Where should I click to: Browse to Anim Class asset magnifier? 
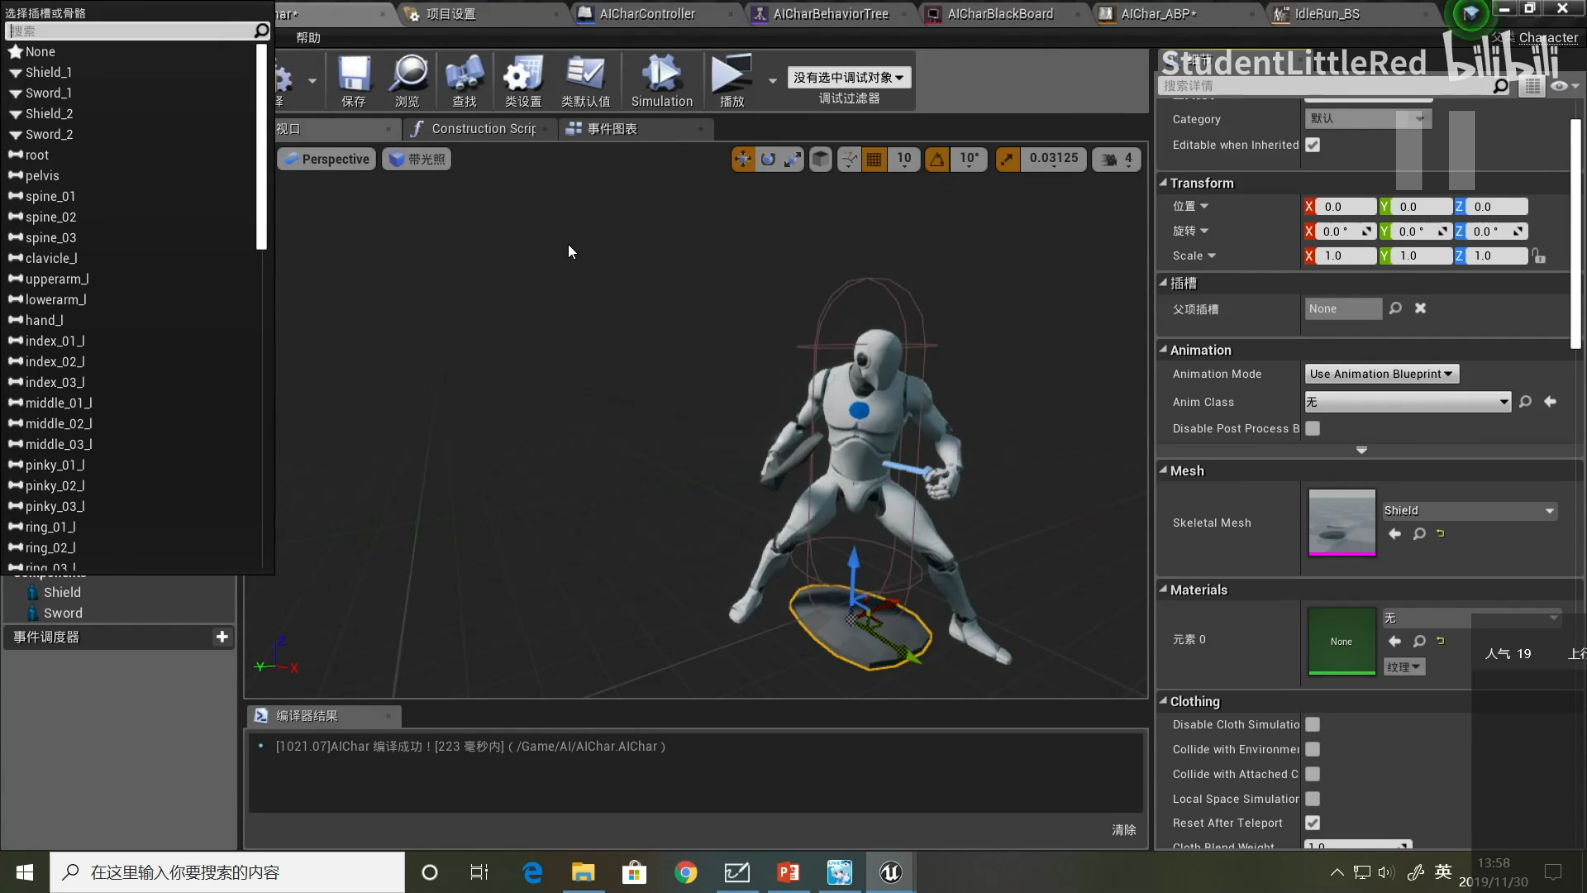pos(1525,402)
